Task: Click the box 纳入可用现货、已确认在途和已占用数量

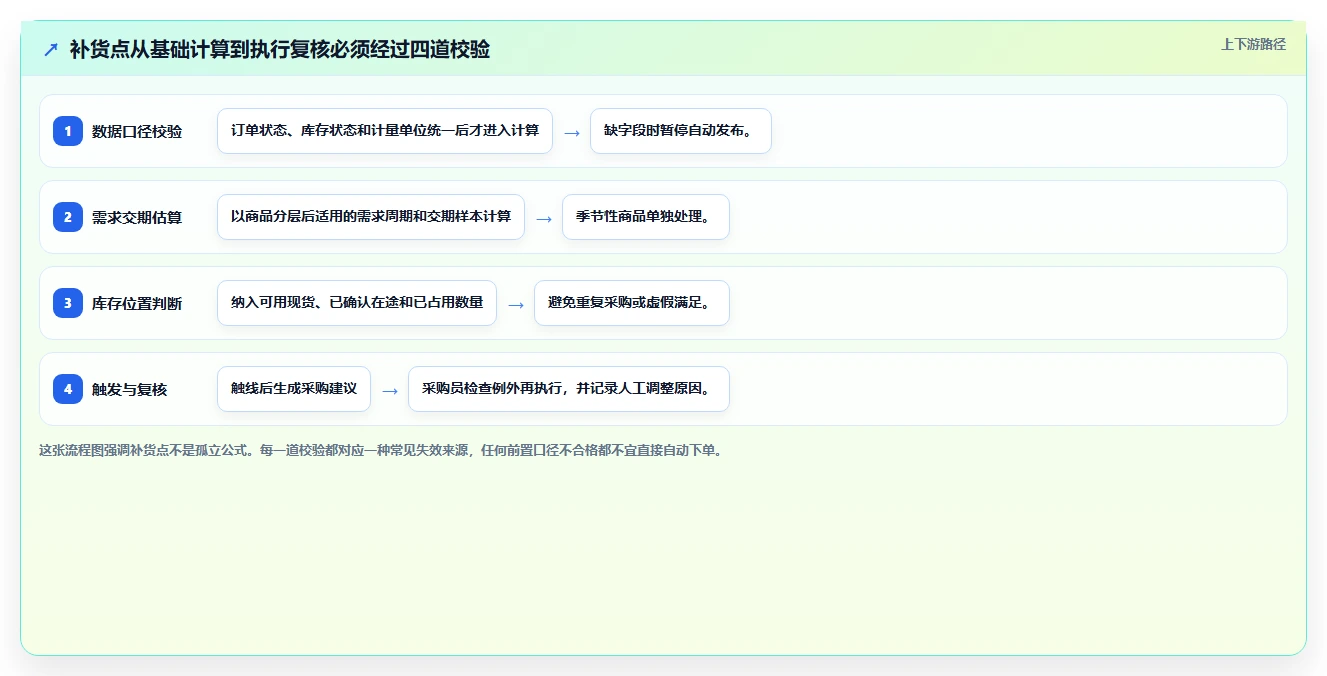Action: coord(357,303)
